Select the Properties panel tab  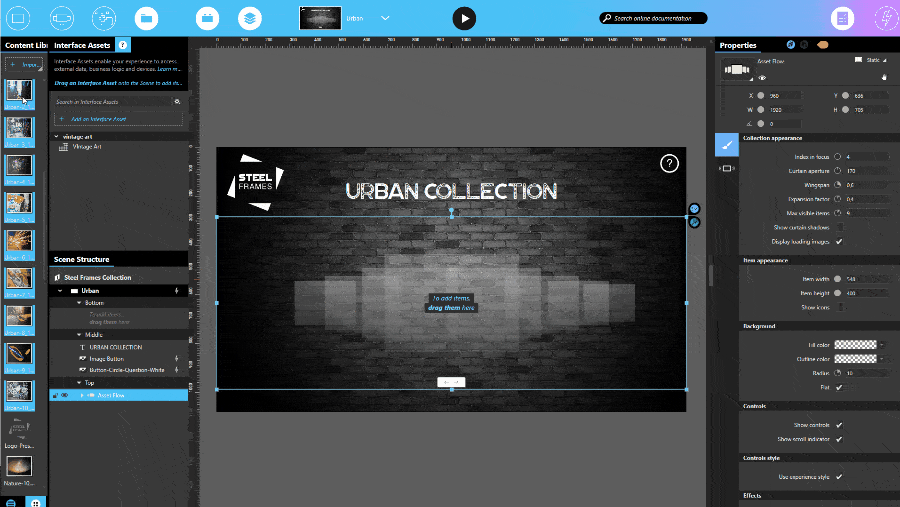tap(738, 45)
